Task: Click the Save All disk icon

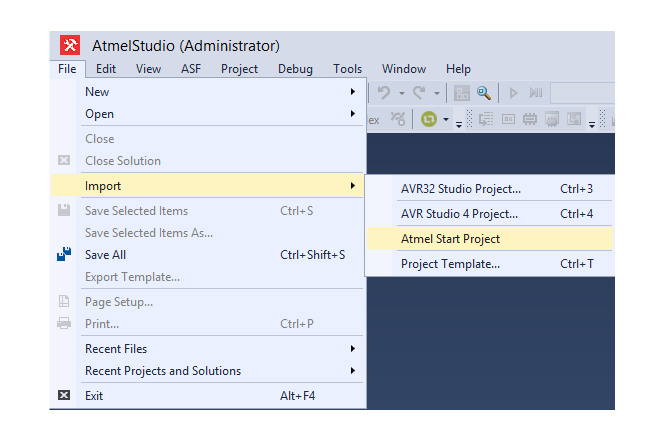Action: coord(64,254)
